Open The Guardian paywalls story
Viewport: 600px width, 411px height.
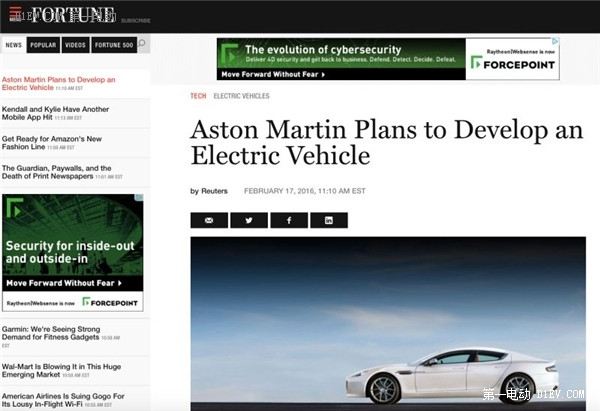click(x=61, y=172)
